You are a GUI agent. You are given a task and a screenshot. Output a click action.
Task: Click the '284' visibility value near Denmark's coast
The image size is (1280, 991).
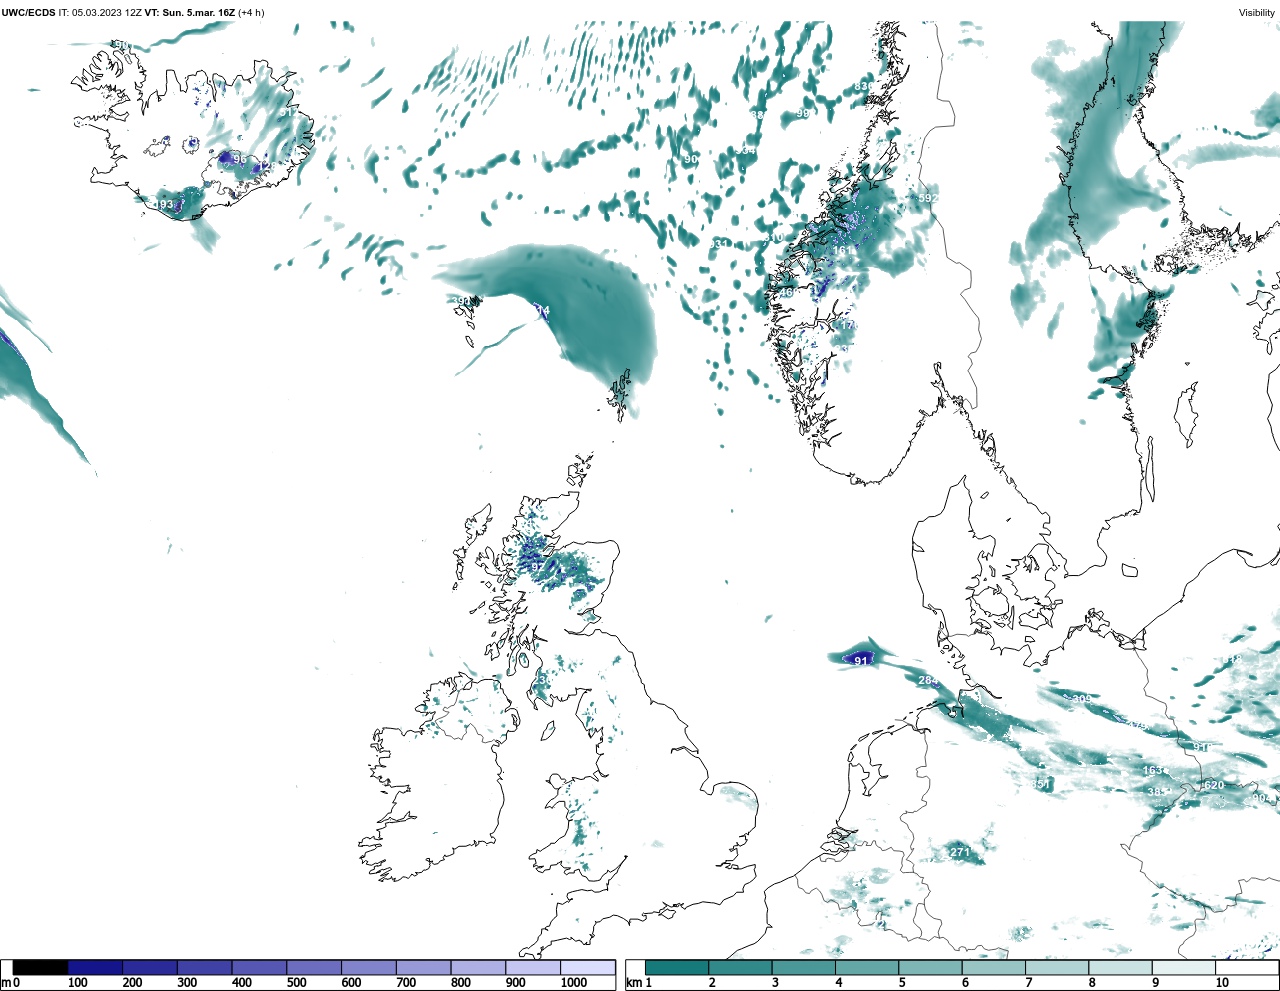click(928, 681)
